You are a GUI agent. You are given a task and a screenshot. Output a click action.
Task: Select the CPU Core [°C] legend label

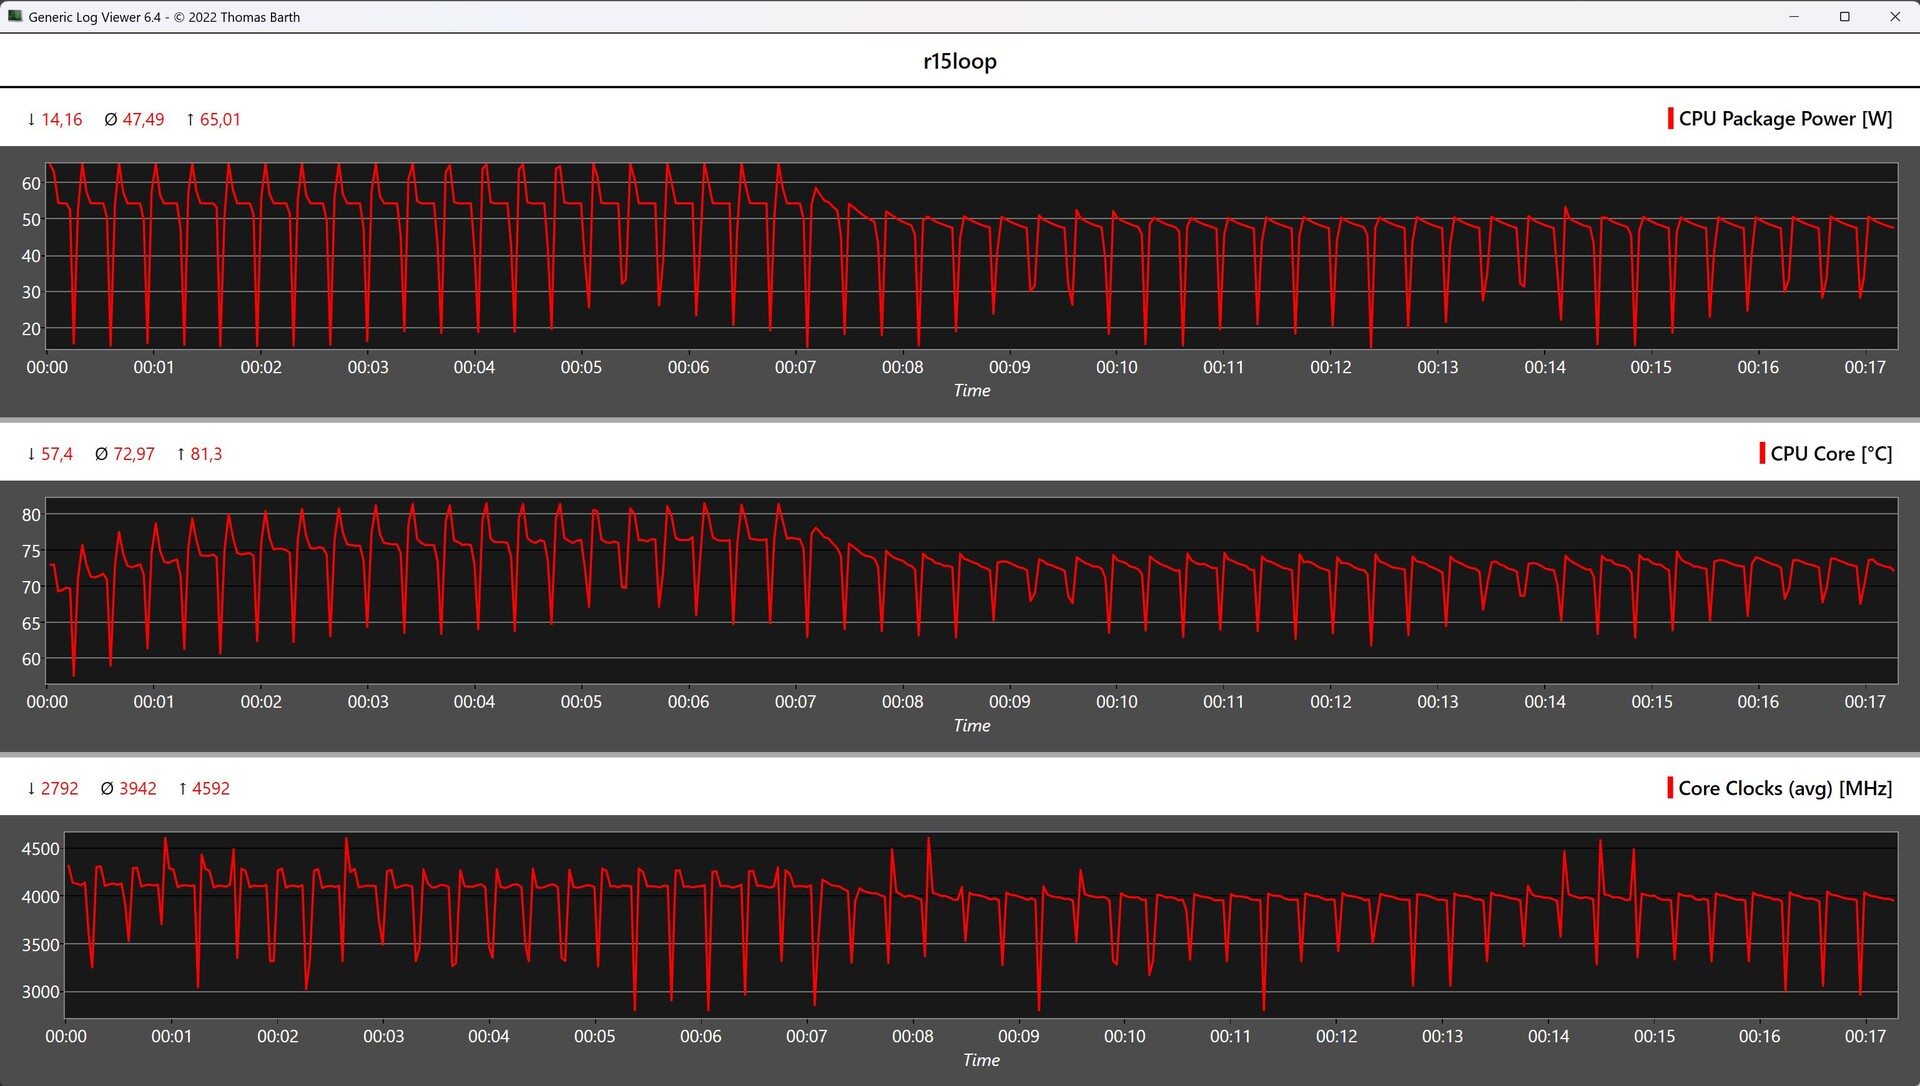click(x=1831, y=453)
